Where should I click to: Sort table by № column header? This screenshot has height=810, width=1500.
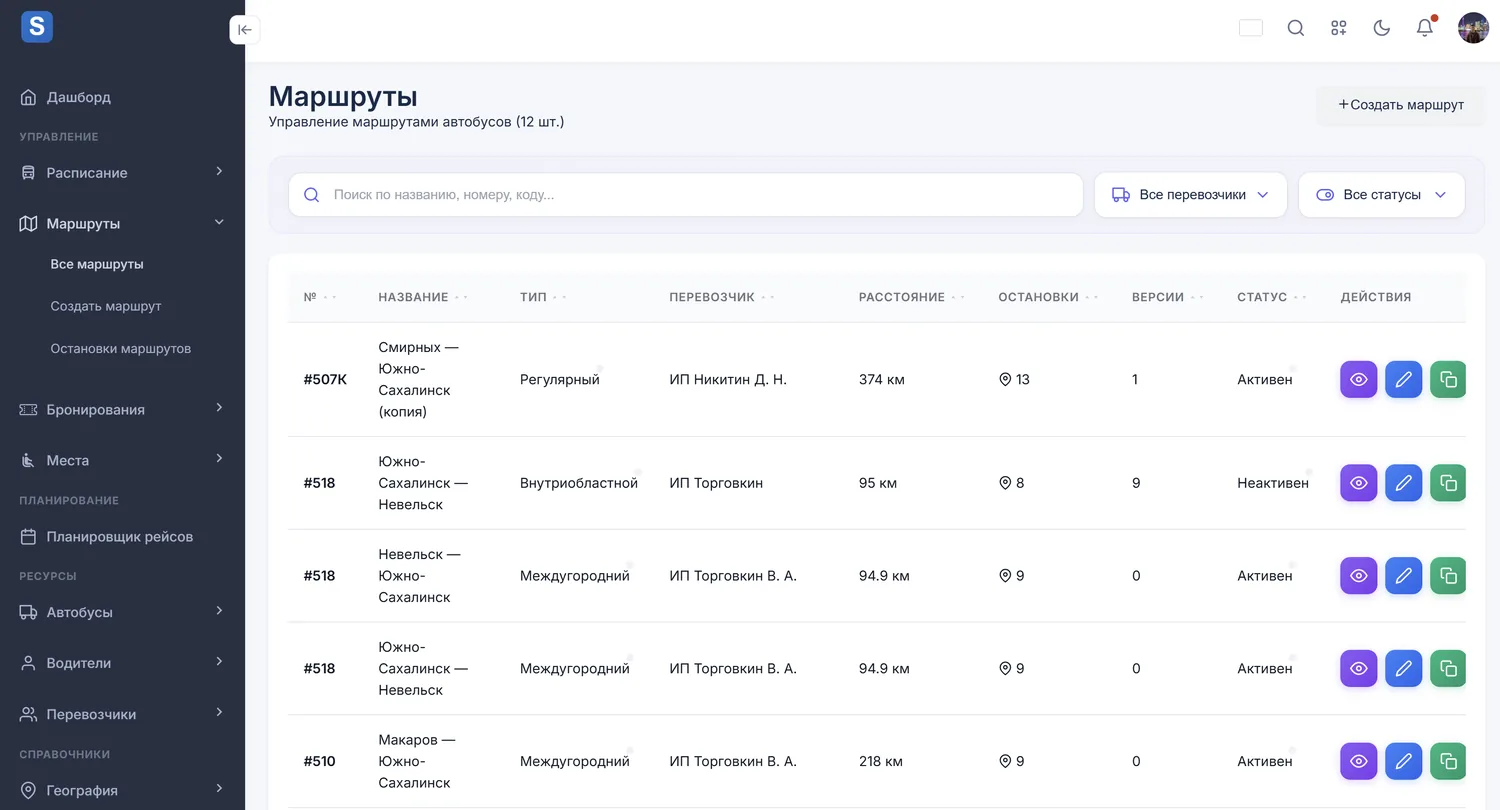pyautogui.click(x=319, y=297)
